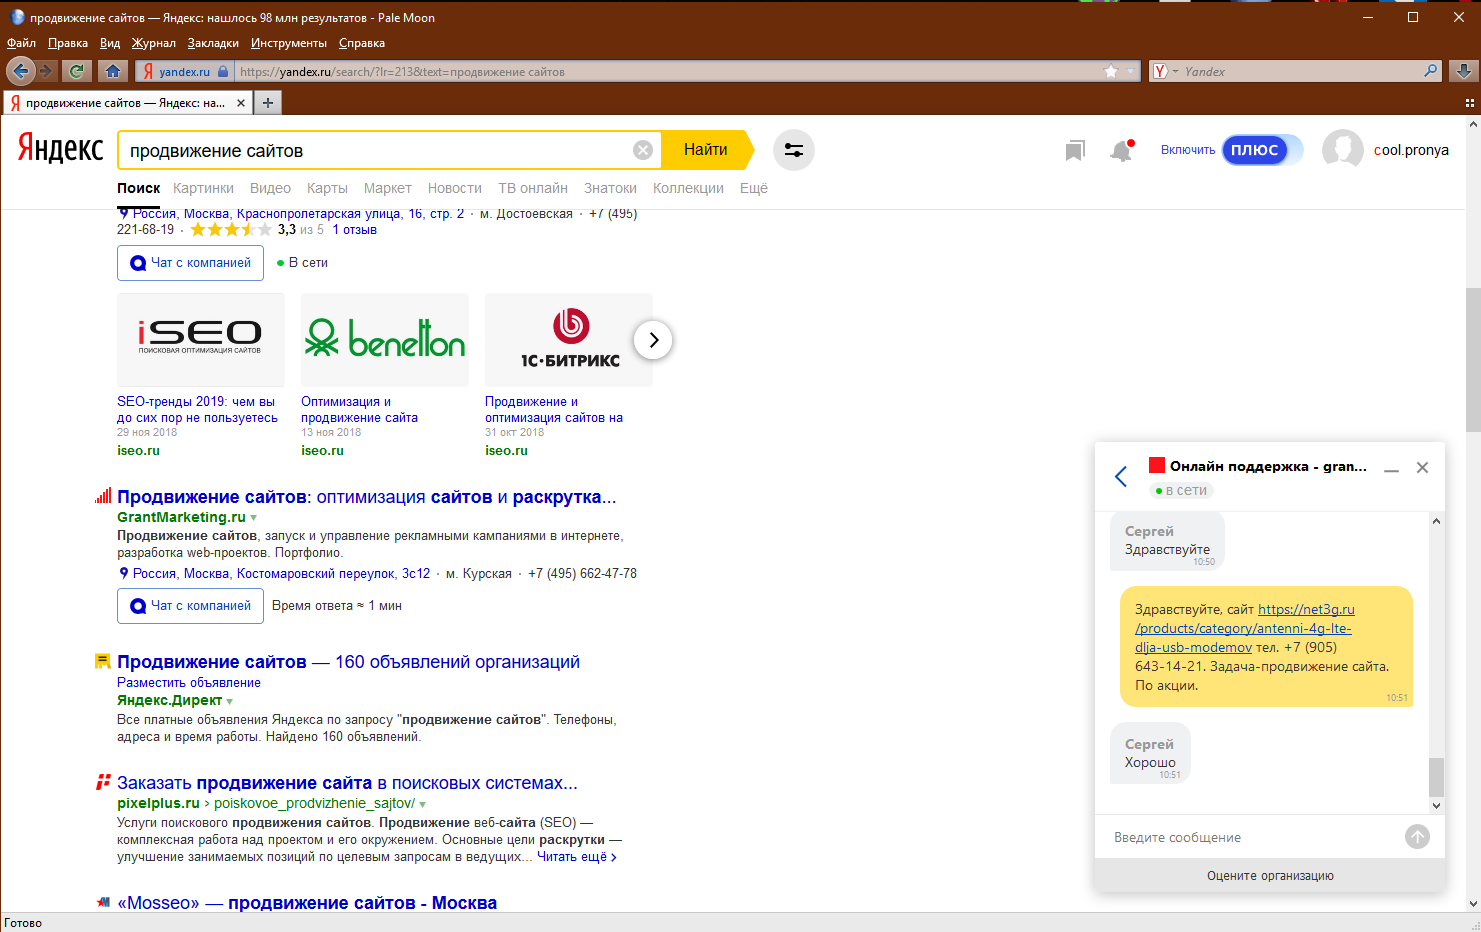Open pixelplus.ru URL dropdown arrow
Screen dimensions: 1481x932
click(422, 804)
